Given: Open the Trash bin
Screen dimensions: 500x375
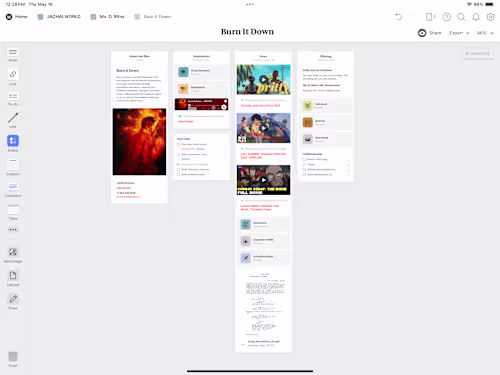Looking at the screenshot, I should click(13, 359).
